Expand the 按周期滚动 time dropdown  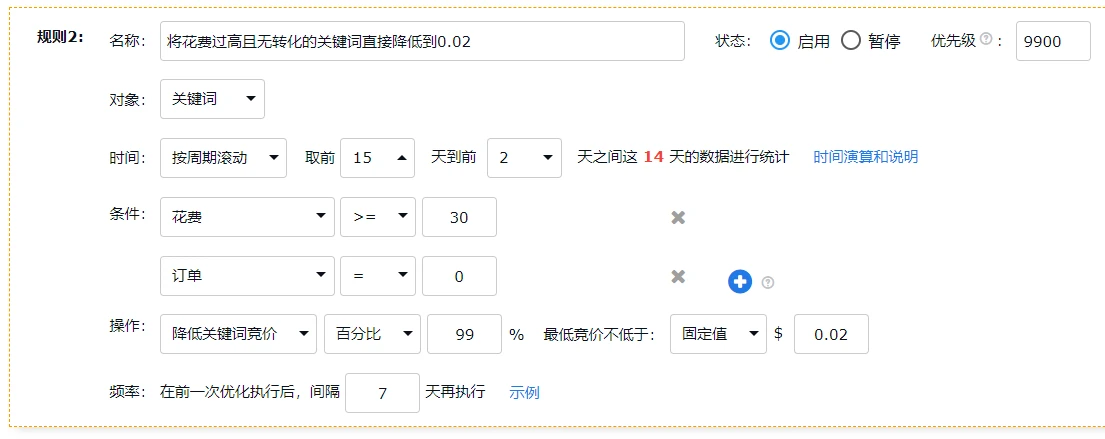tap(222, 158)
